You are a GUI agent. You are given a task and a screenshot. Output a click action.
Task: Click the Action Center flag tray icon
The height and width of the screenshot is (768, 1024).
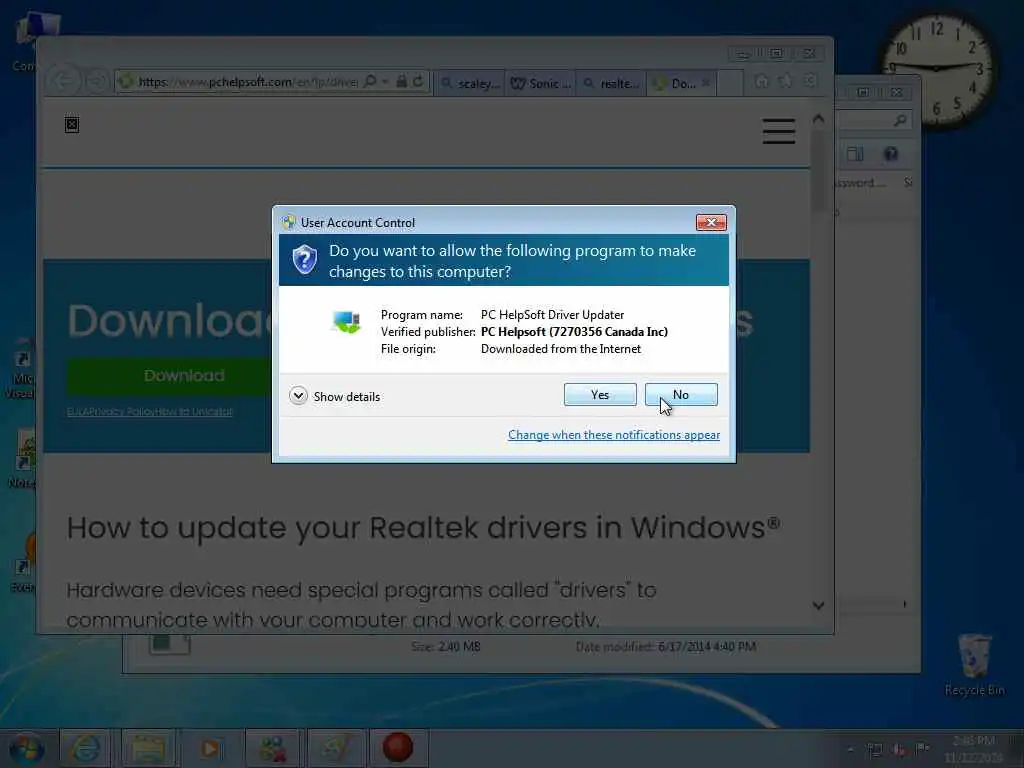pyautogui.click(x=923, y=749)
